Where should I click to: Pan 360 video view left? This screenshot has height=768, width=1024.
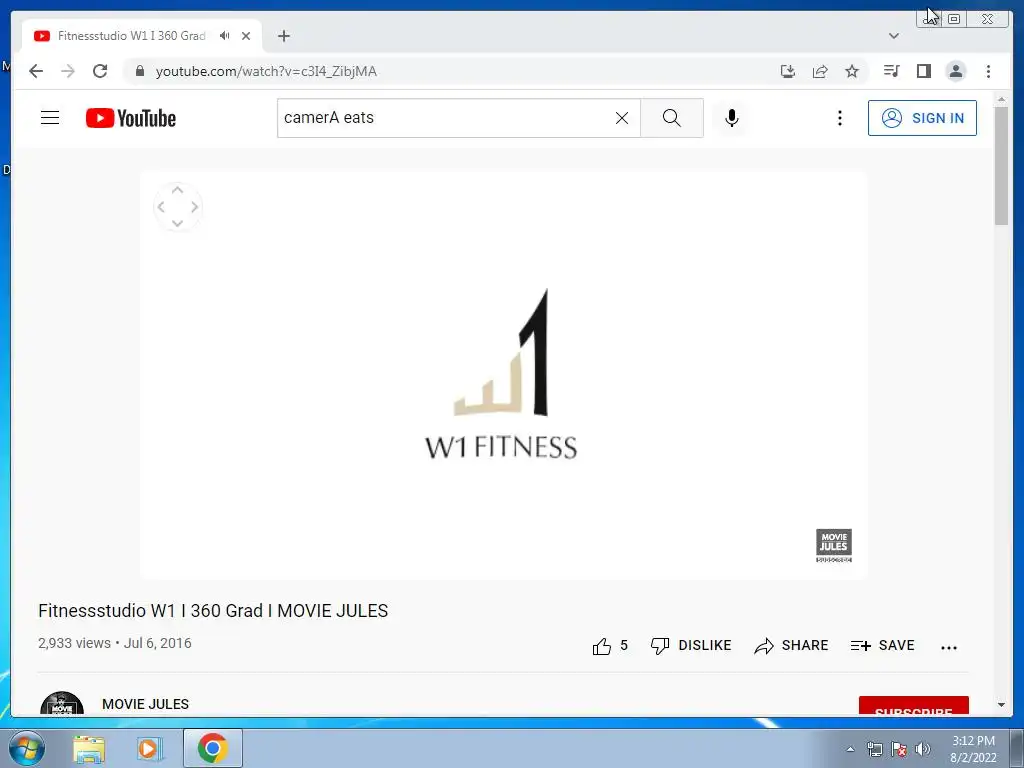161,207
